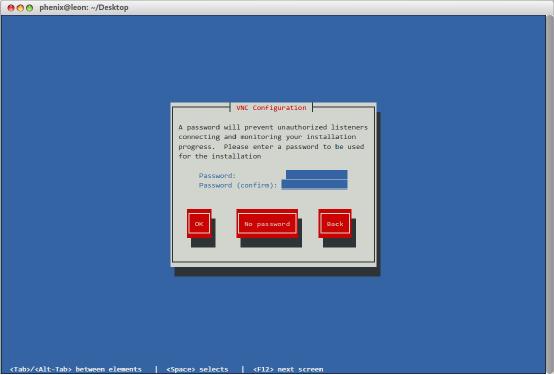Focus the Password (confirm) input field
The height and width of the screenshot is (375, 554).
pos(314,184)
